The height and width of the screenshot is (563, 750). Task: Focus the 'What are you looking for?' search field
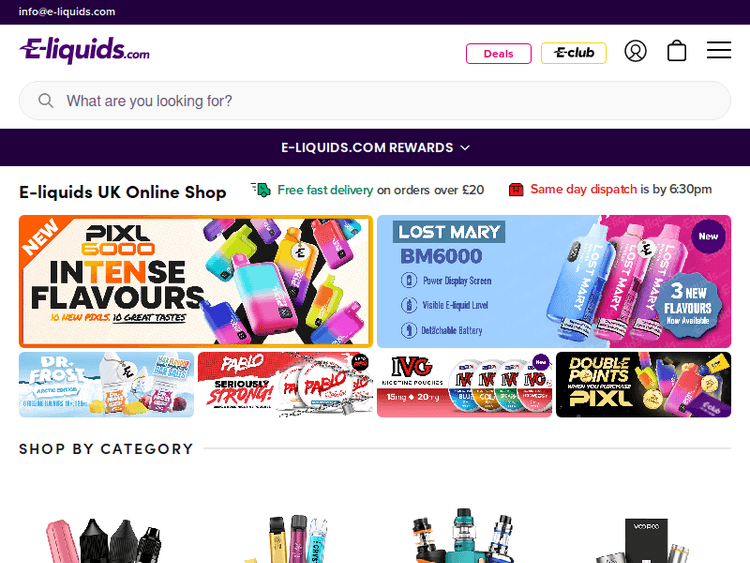pyautogui.click(x=375, y=100)
